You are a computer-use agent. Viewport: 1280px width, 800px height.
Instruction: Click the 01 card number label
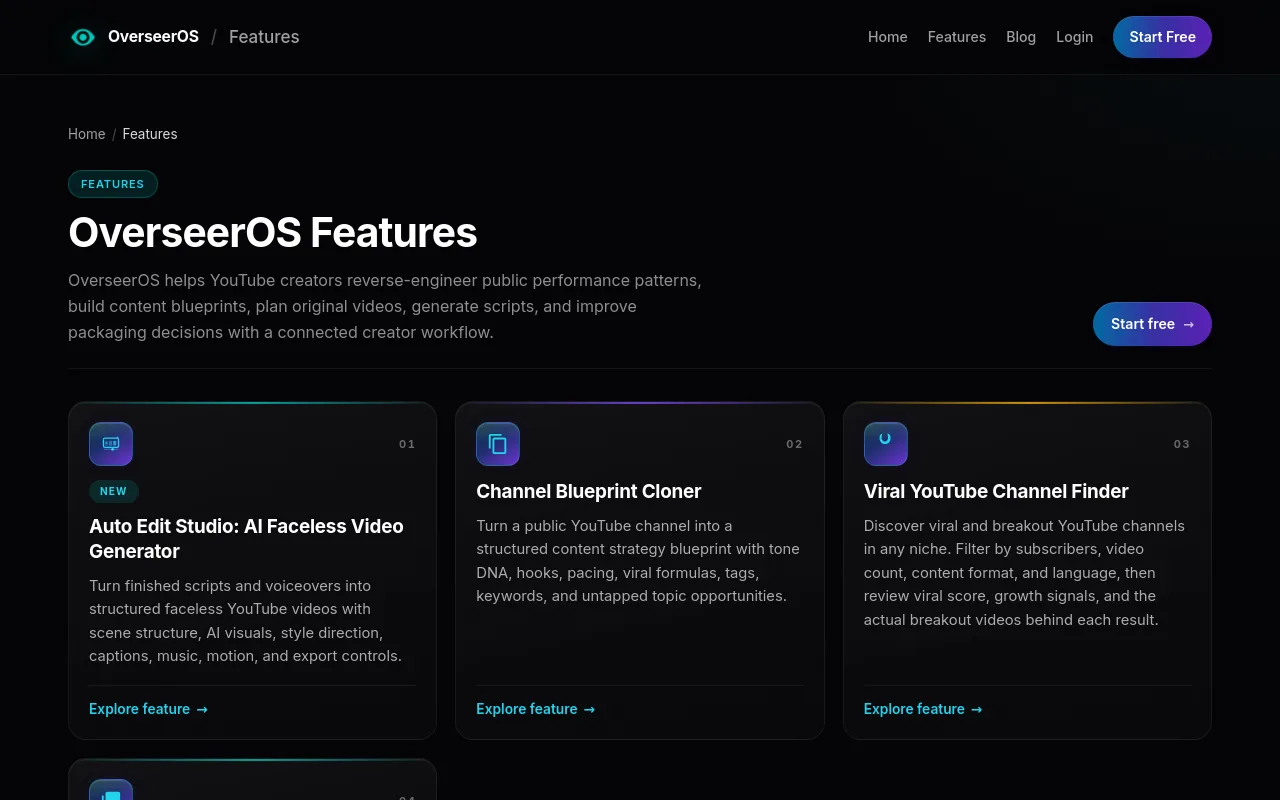[x=407, y=444]
